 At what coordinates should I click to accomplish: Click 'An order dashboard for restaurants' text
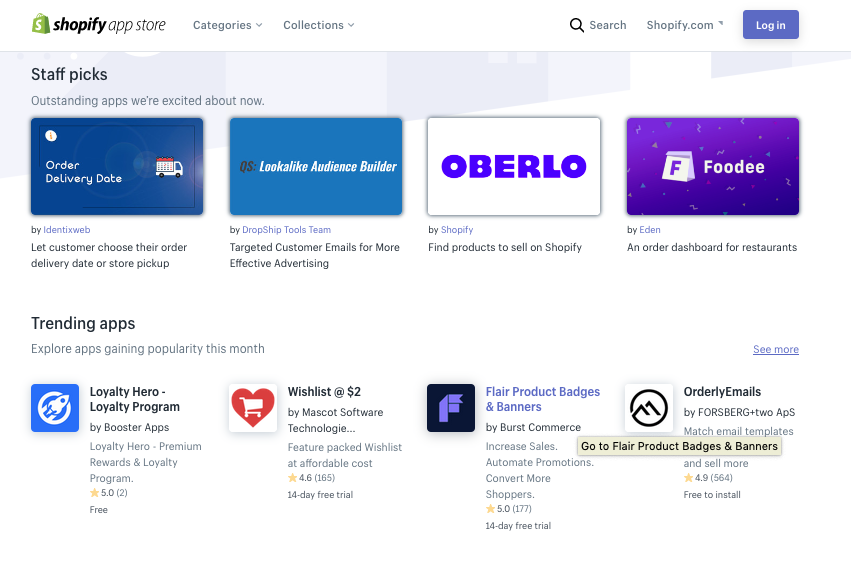(712, 247)
